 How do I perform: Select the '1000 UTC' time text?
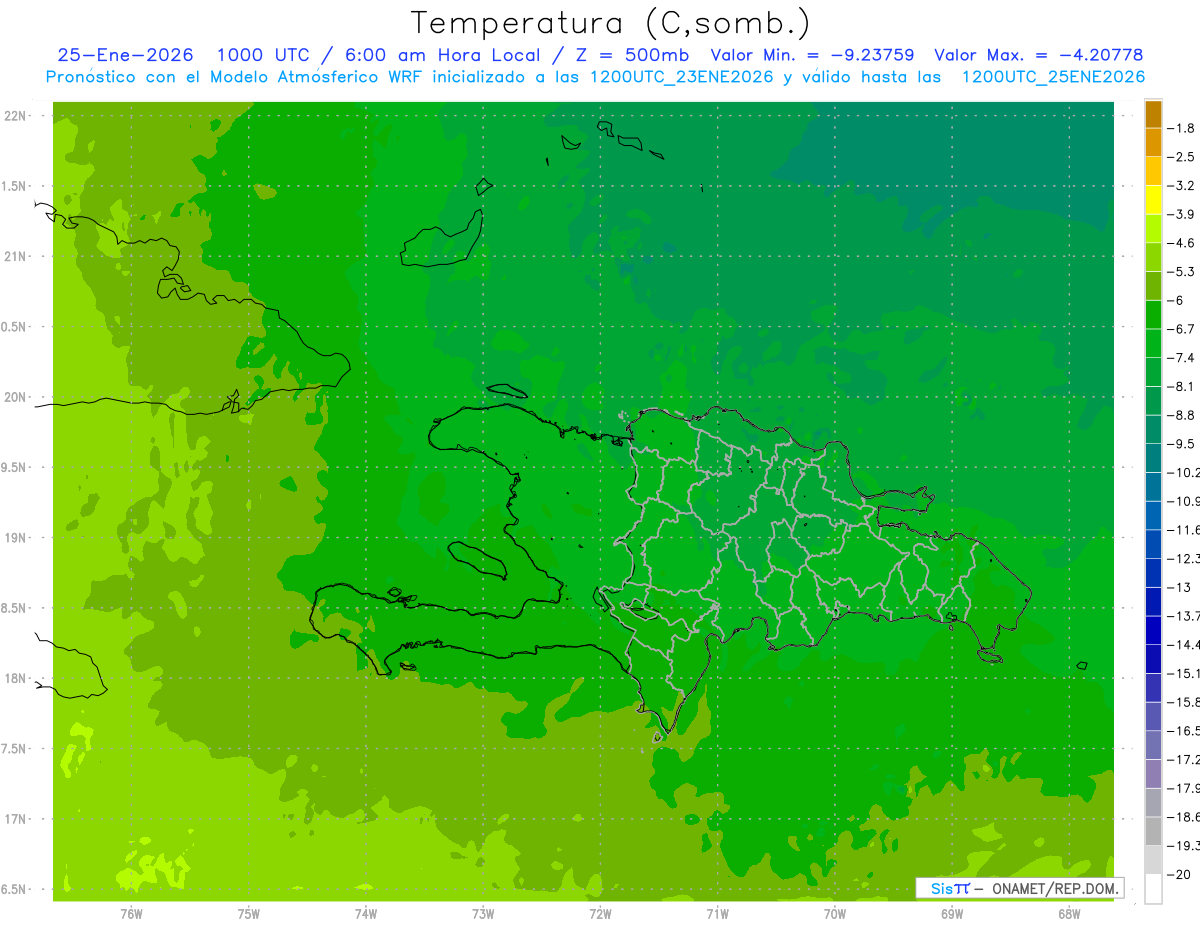coord(263,55)
